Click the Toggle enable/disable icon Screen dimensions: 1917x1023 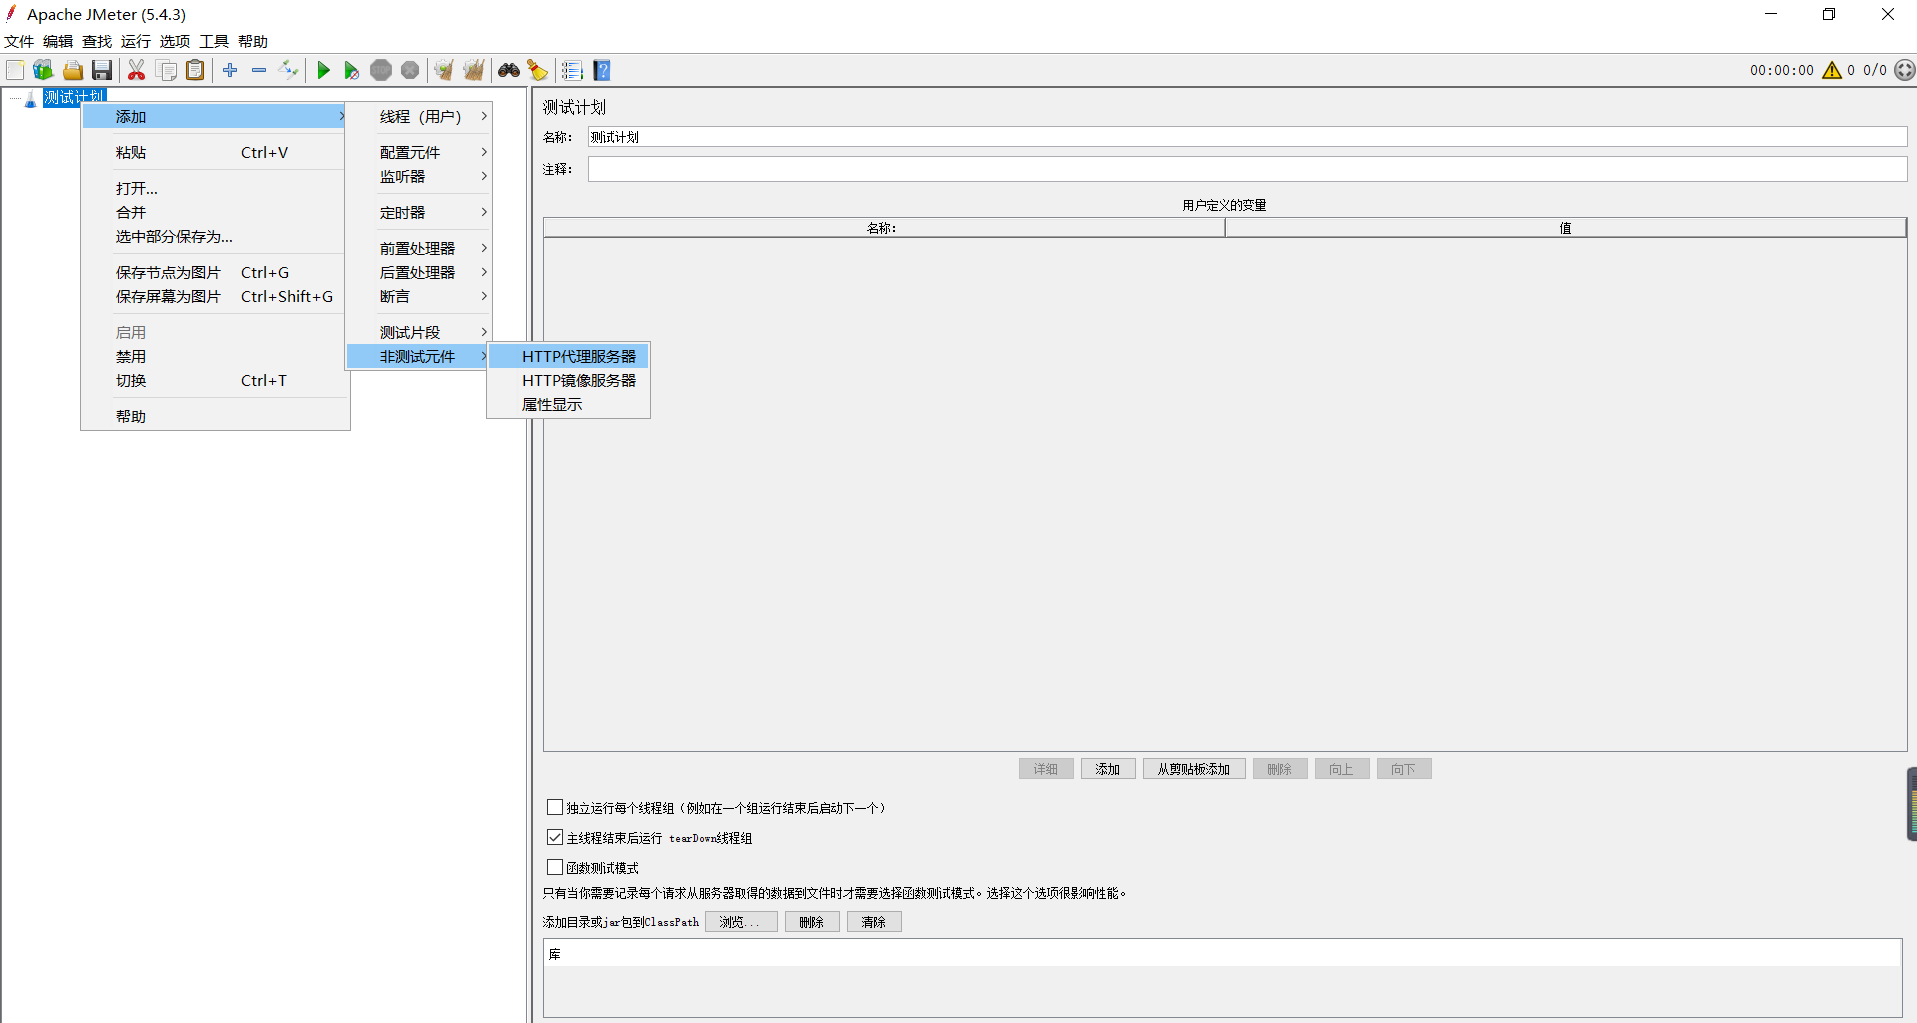pyautogui.click(x=288, y=70)
